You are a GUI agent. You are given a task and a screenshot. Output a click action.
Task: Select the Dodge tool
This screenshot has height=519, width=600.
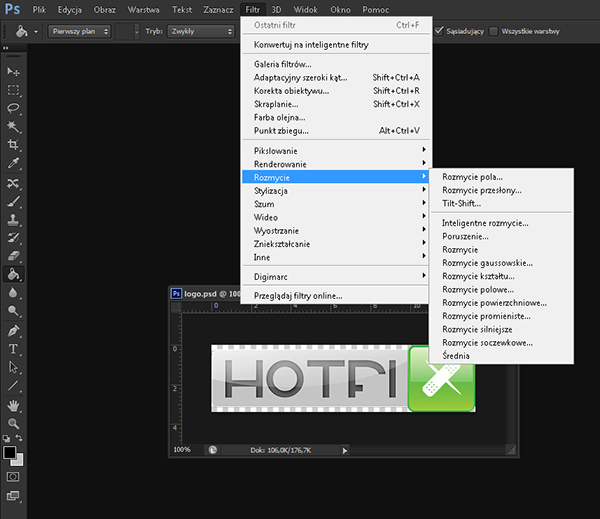coord(13,311)
